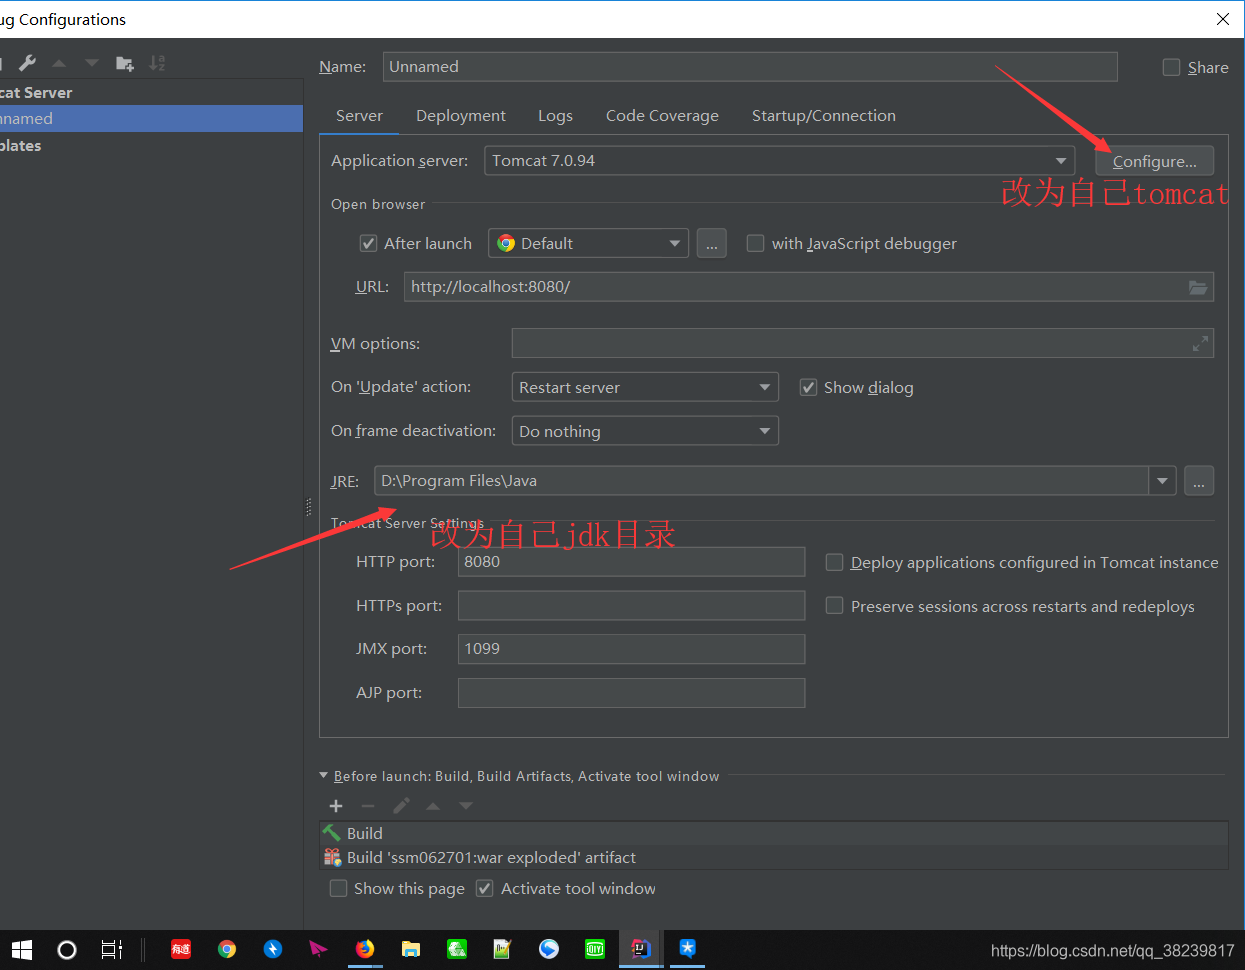This screenshot has height=970, width=1245.
Task: Click the sort configurations alphabetically icon
Action: (x=157, y=63)
